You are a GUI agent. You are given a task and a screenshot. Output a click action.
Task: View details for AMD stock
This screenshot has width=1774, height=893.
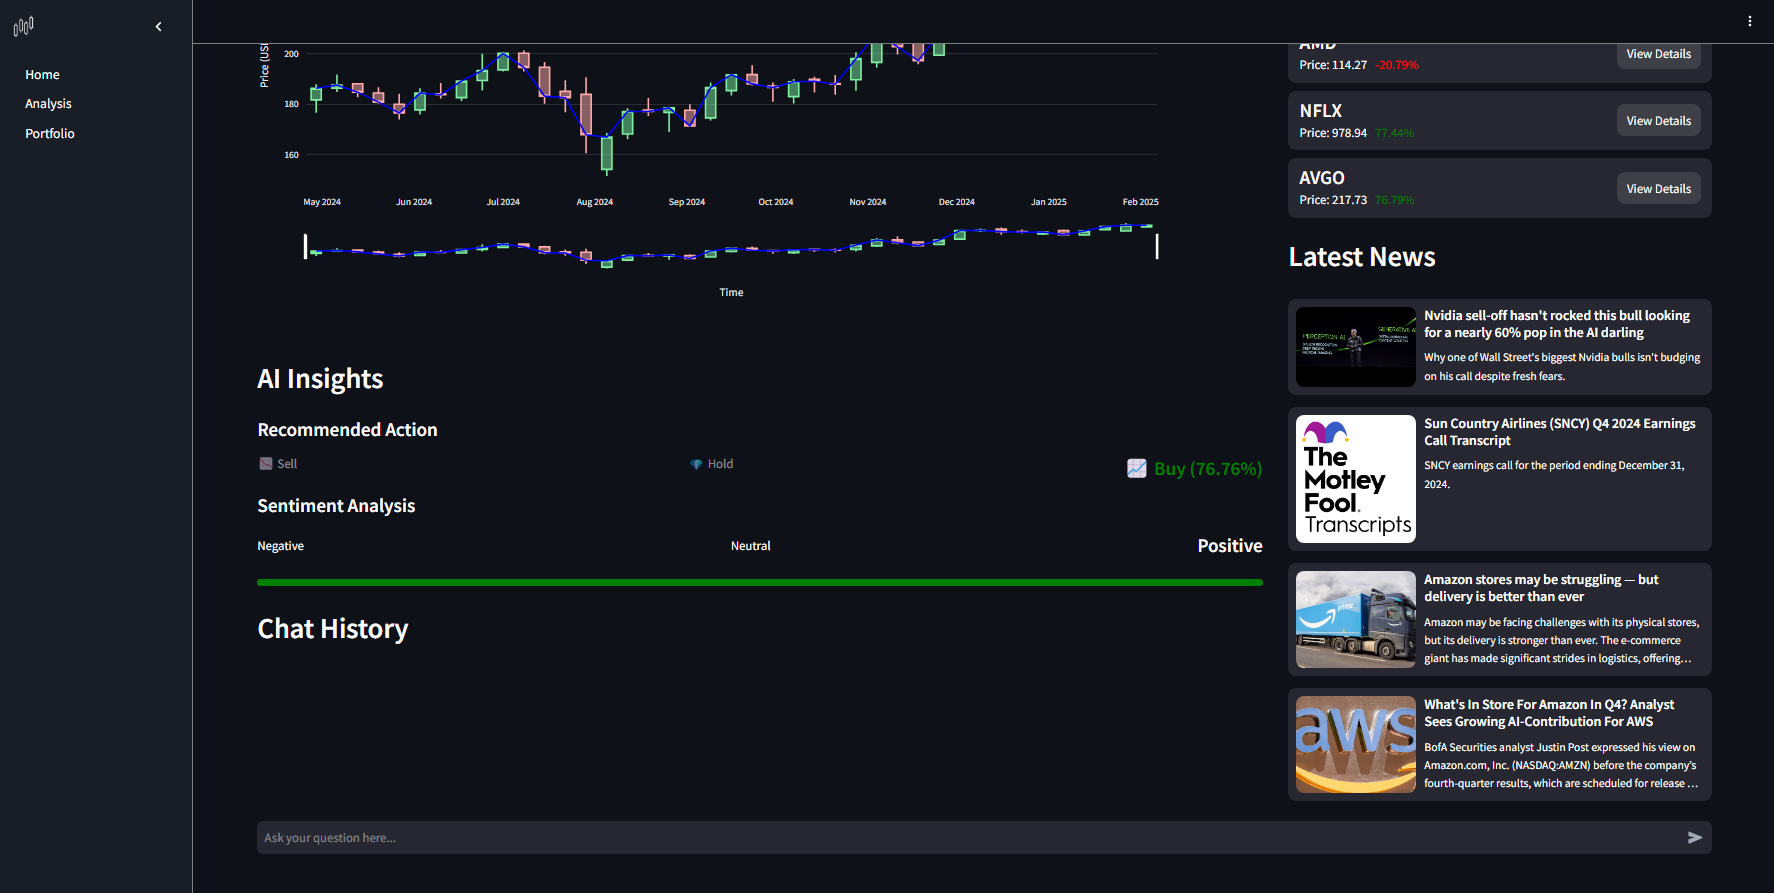(1658, 54)
